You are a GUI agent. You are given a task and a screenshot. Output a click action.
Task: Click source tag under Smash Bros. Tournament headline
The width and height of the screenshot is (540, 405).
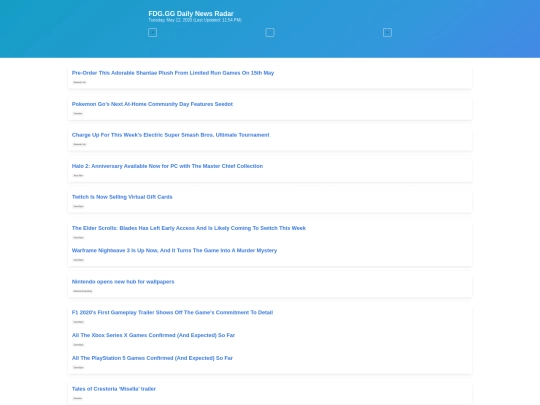(x=80, y=144)
